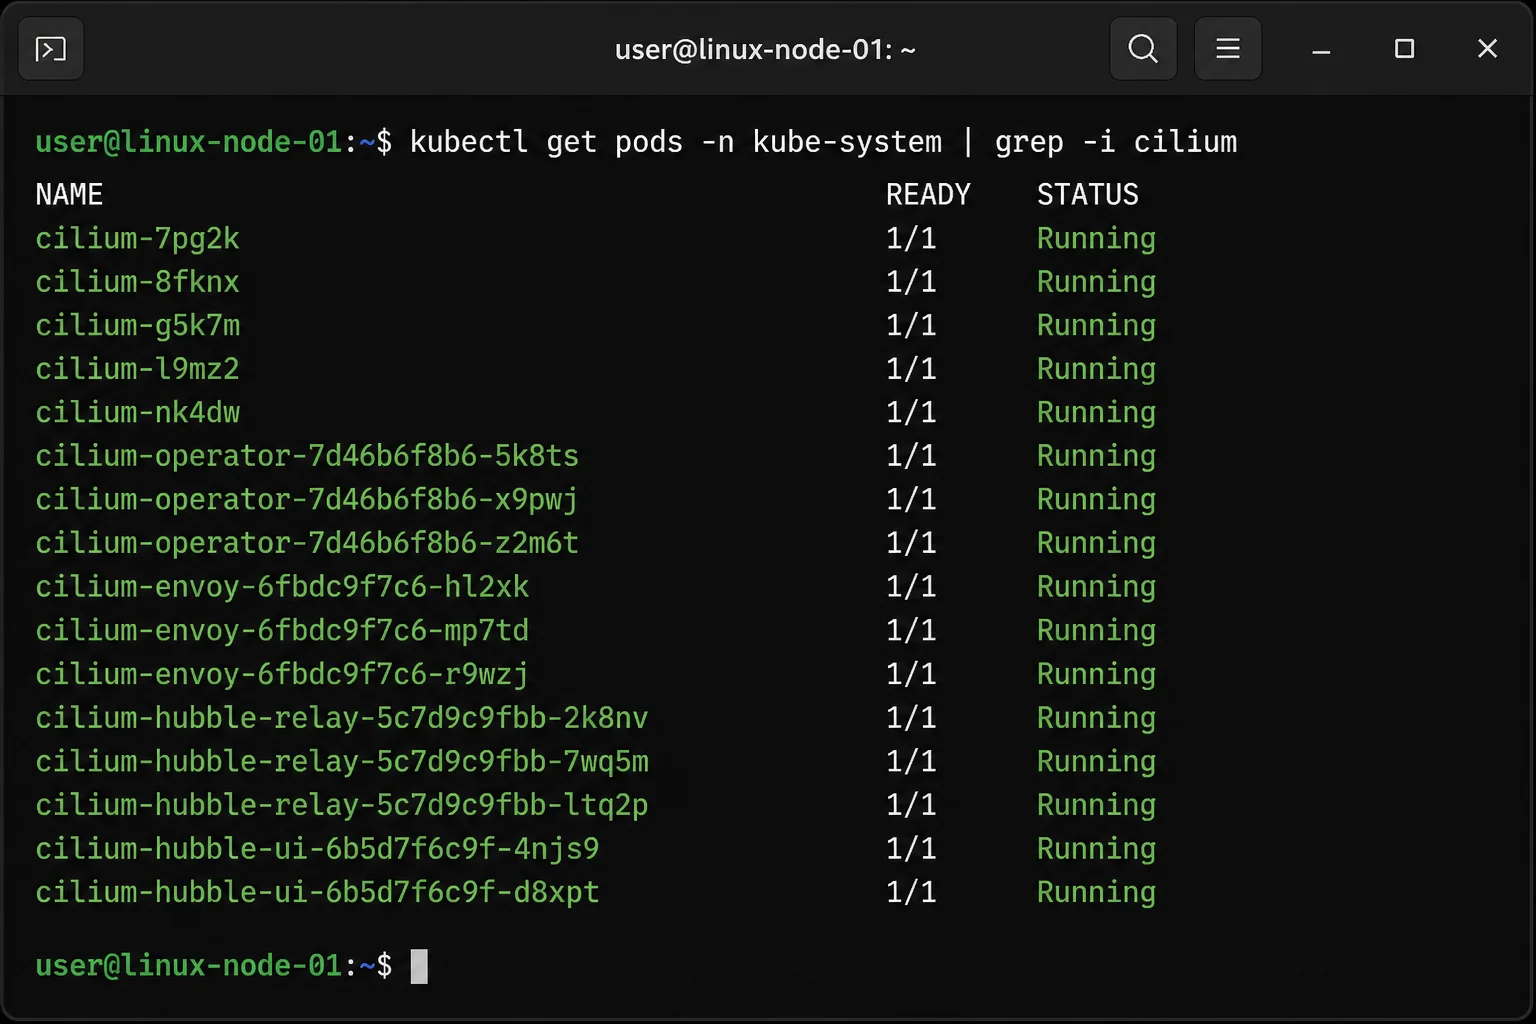Screen dimensions: 1536x1024
Task: Open the terminal search icon
Action: 1143,49
